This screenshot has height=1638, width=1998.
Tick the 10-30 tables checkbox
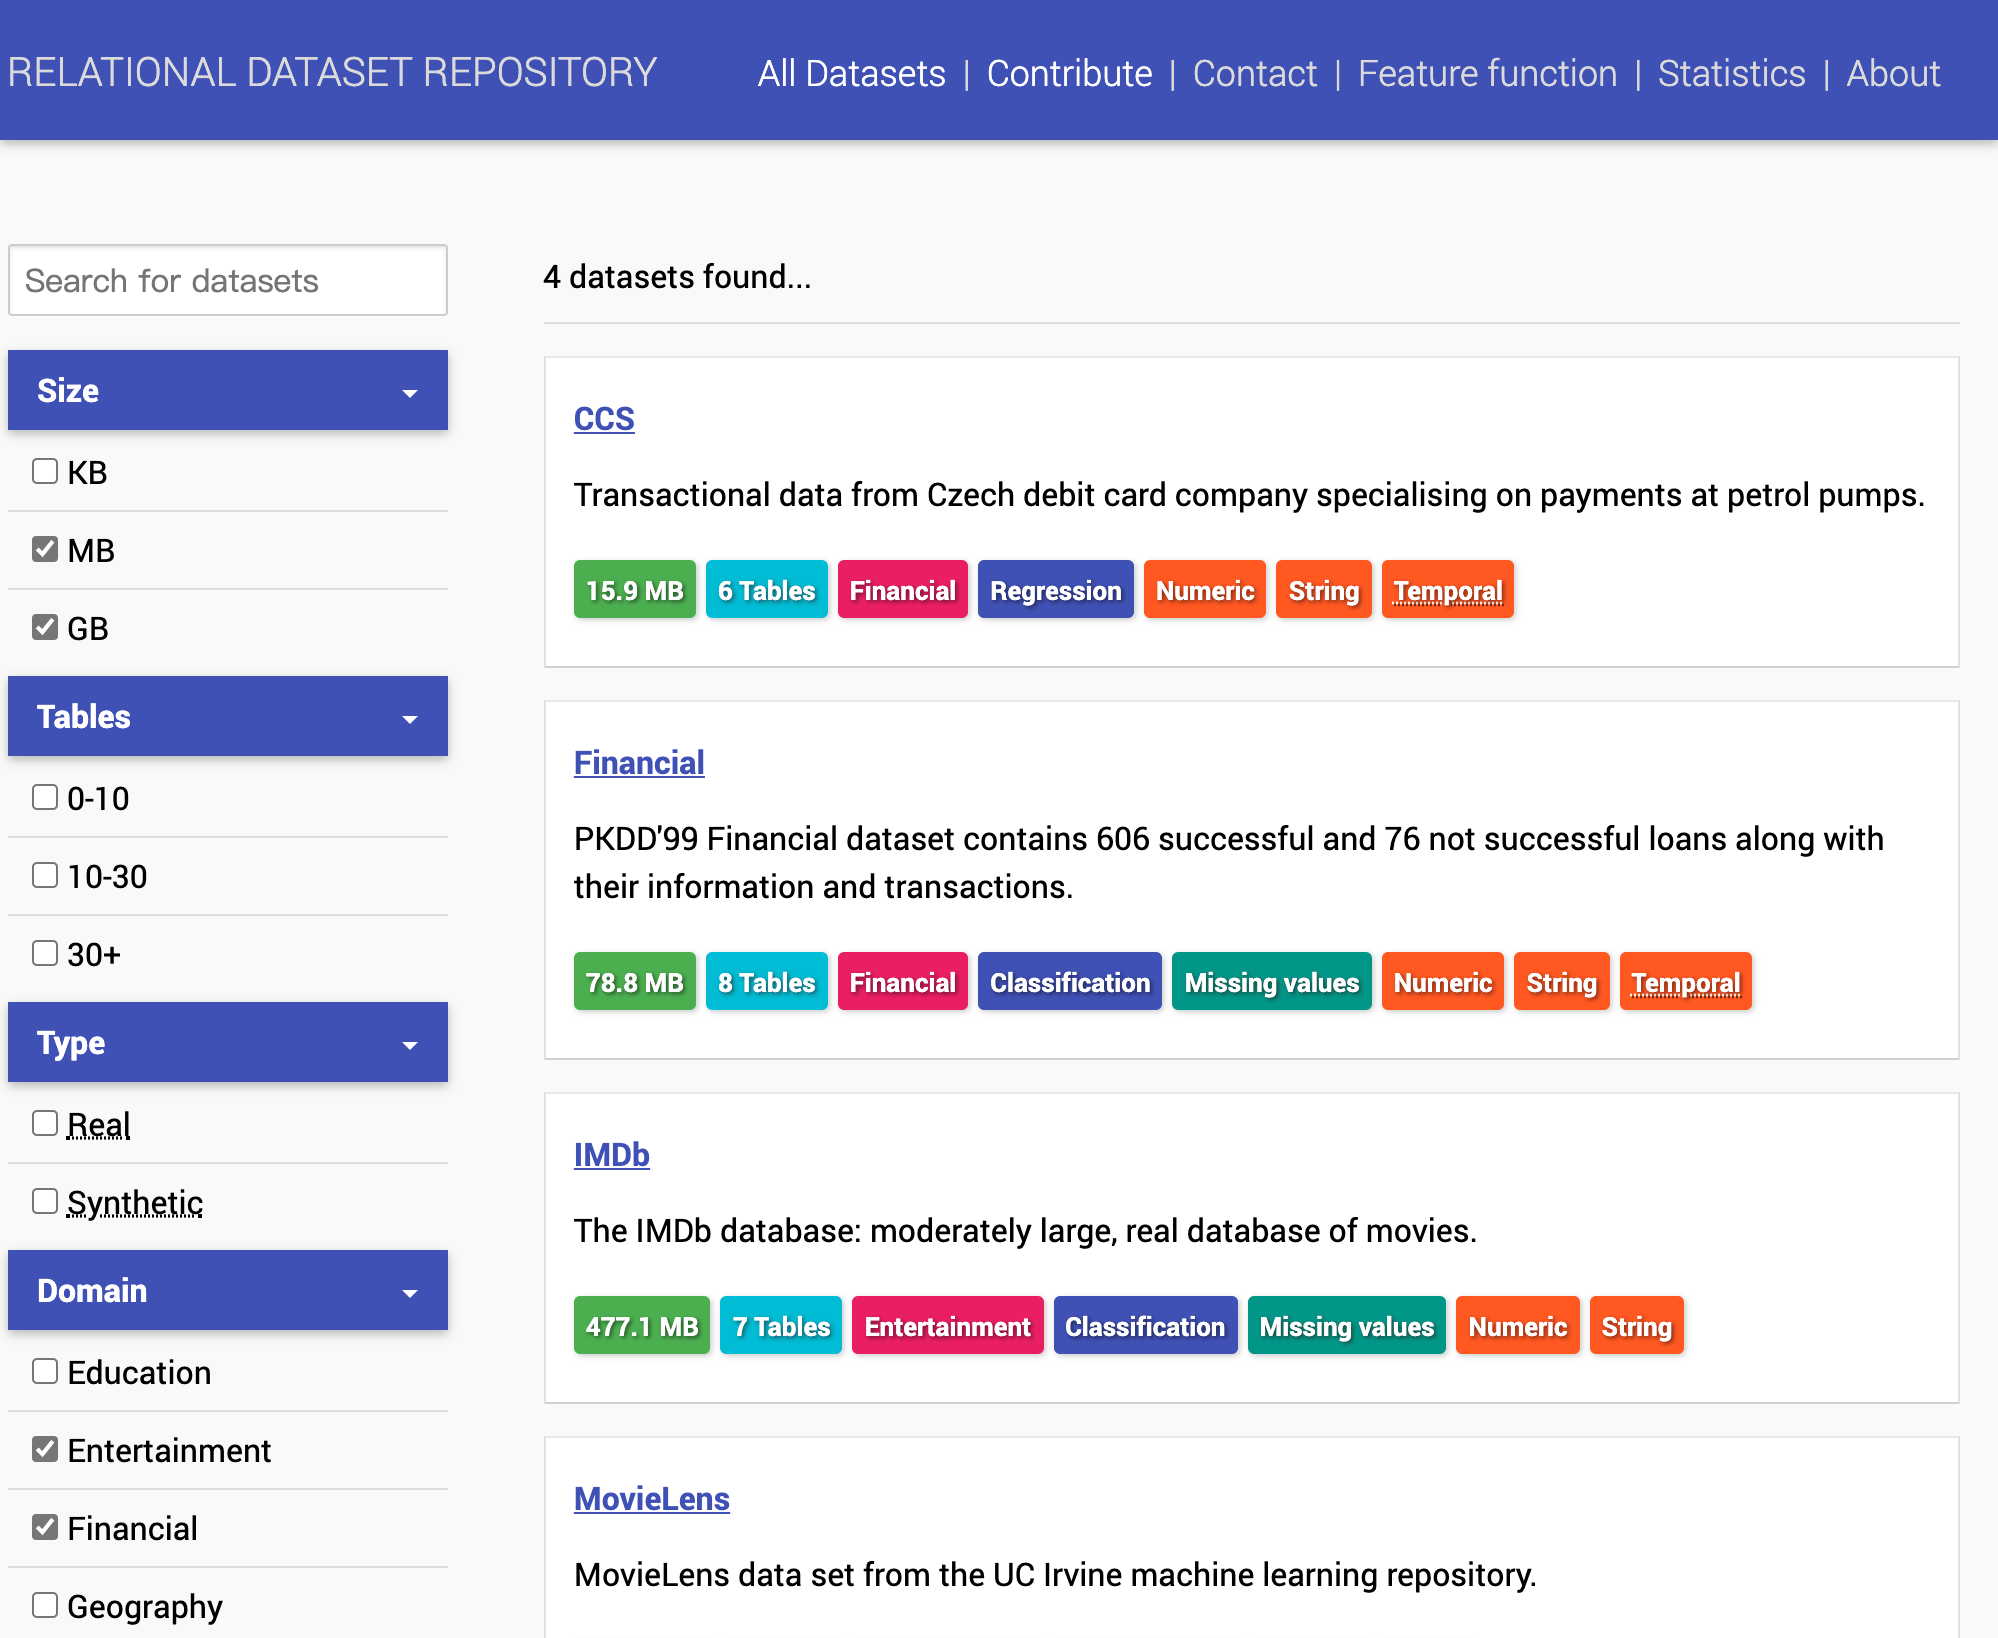45,875
